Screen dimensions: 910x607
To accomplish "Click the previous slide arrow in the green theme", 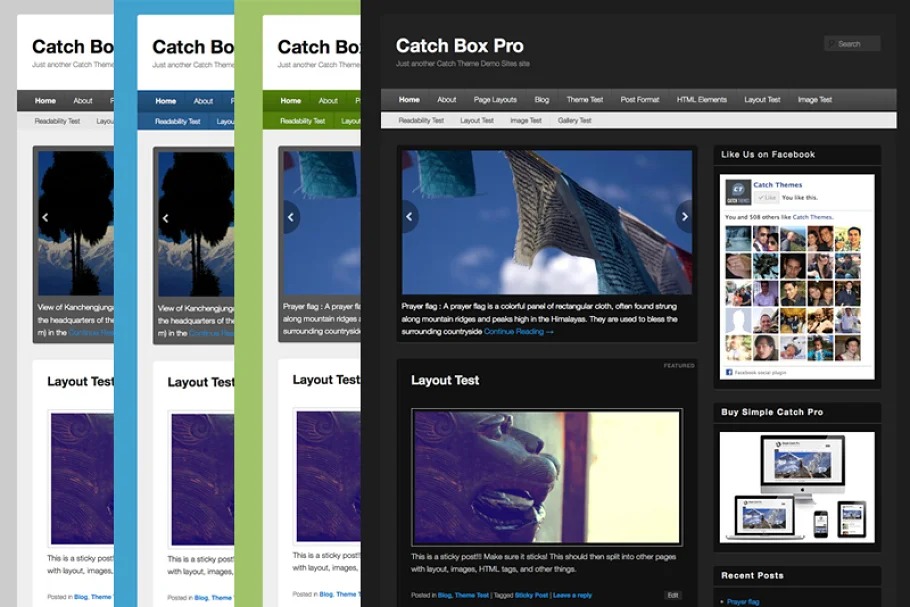I will pos(290,217).
